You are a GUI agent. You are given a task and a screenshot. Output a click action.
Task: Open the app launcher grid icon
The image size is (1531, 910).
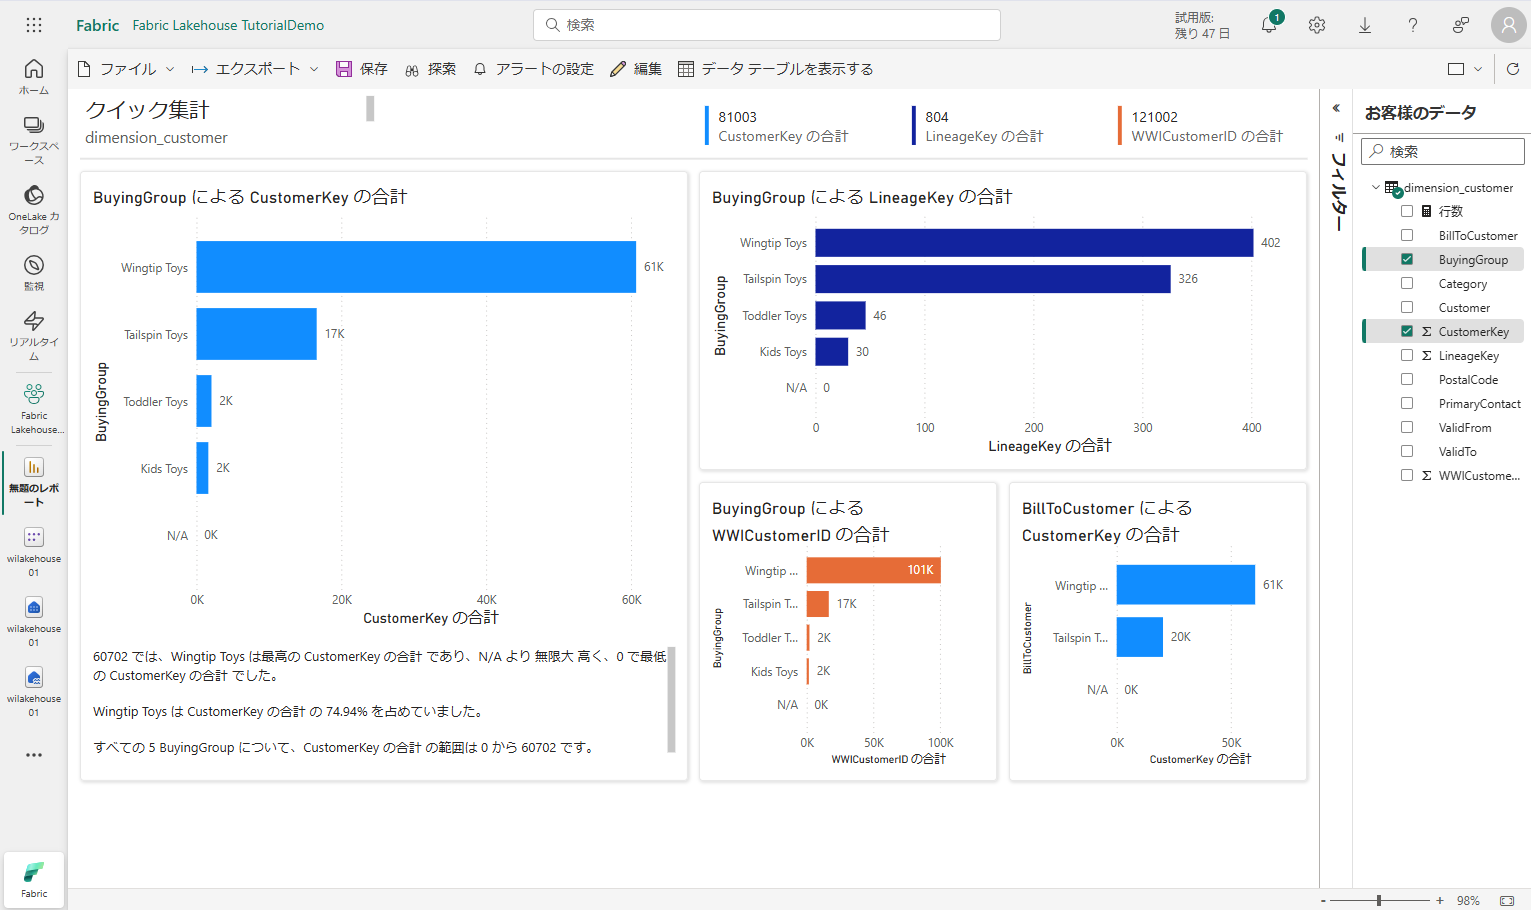coord(34,25)
